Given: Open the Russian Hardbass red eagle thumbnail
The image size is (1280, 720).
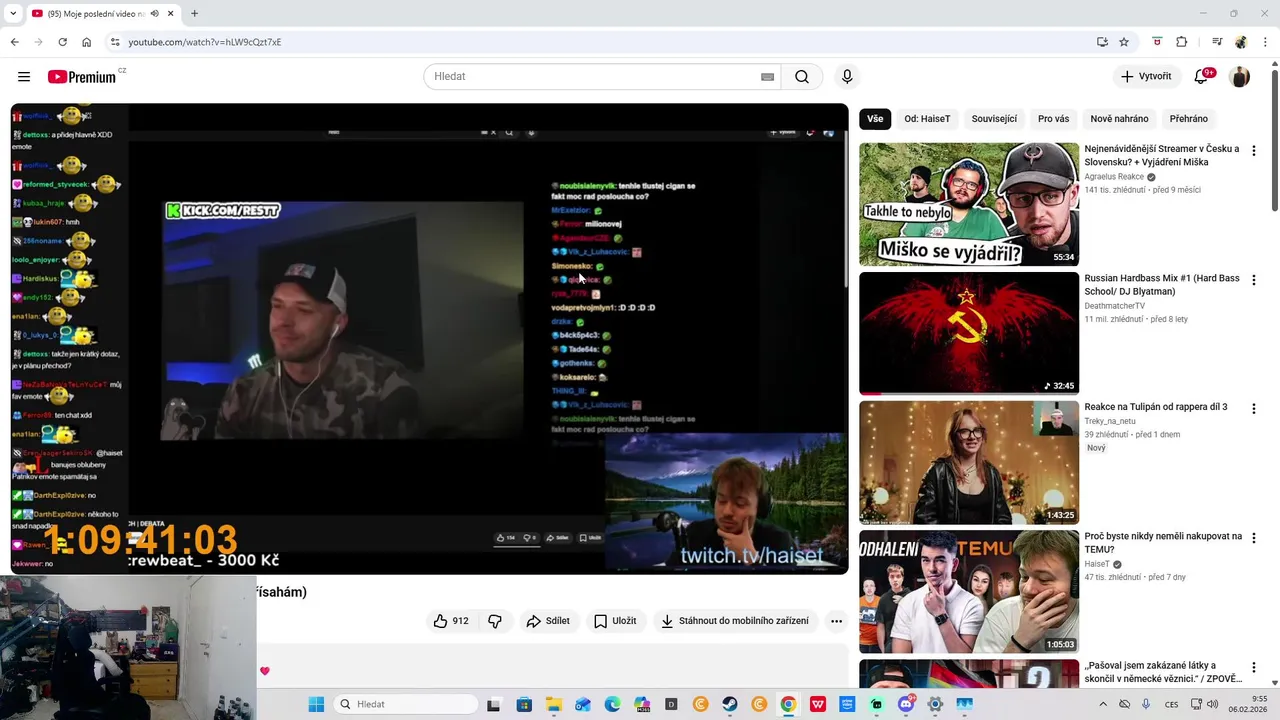Looking at the screenshot, I should click(969, 333).
